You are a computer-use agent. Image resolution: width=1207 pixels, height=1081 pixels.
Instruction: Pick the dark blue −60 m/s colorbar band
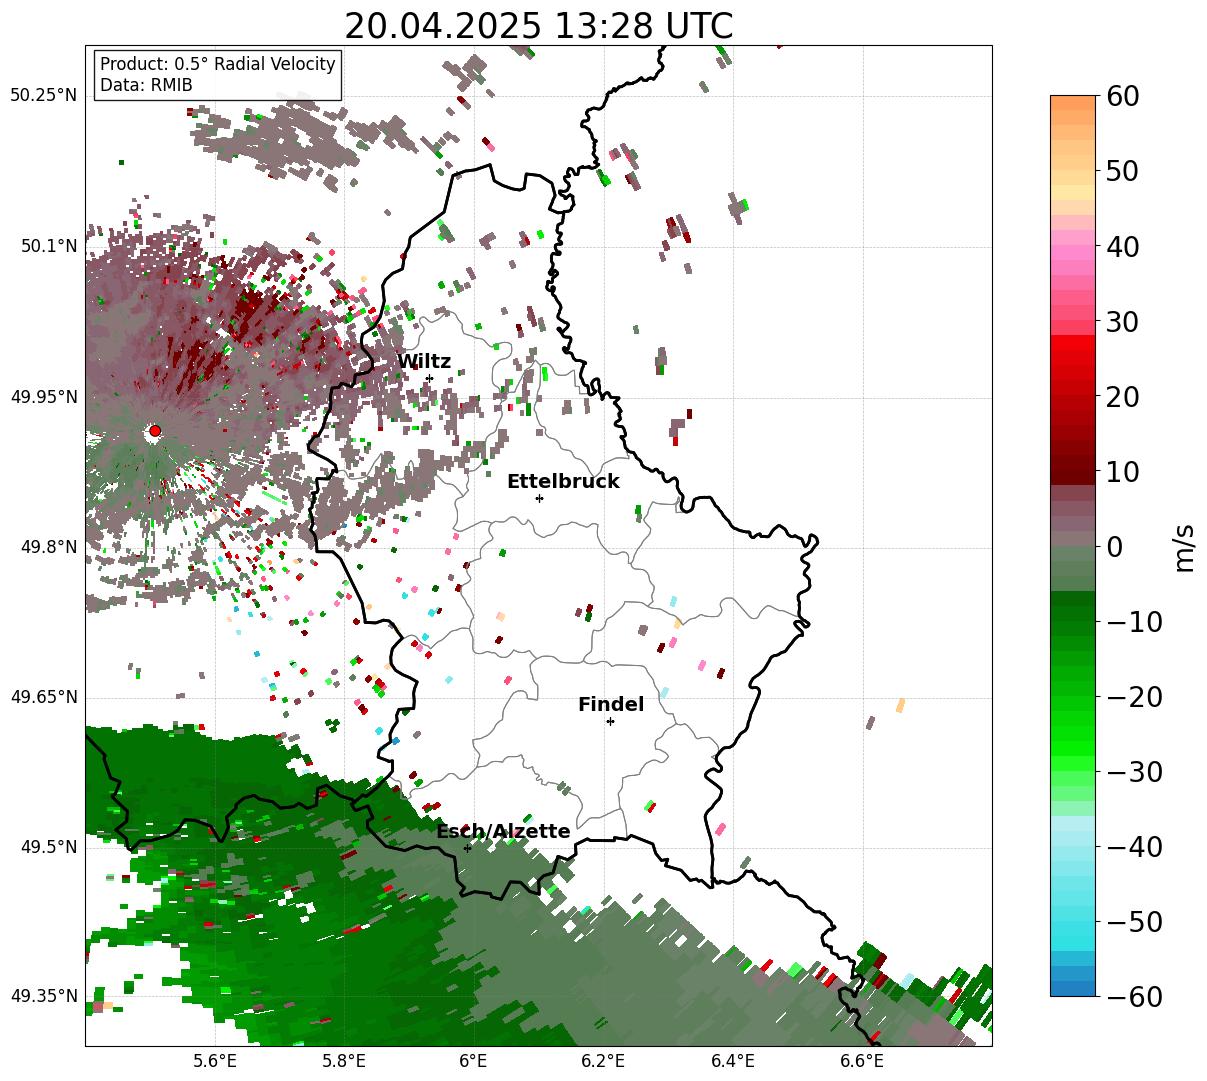(x=1073, y=988)
